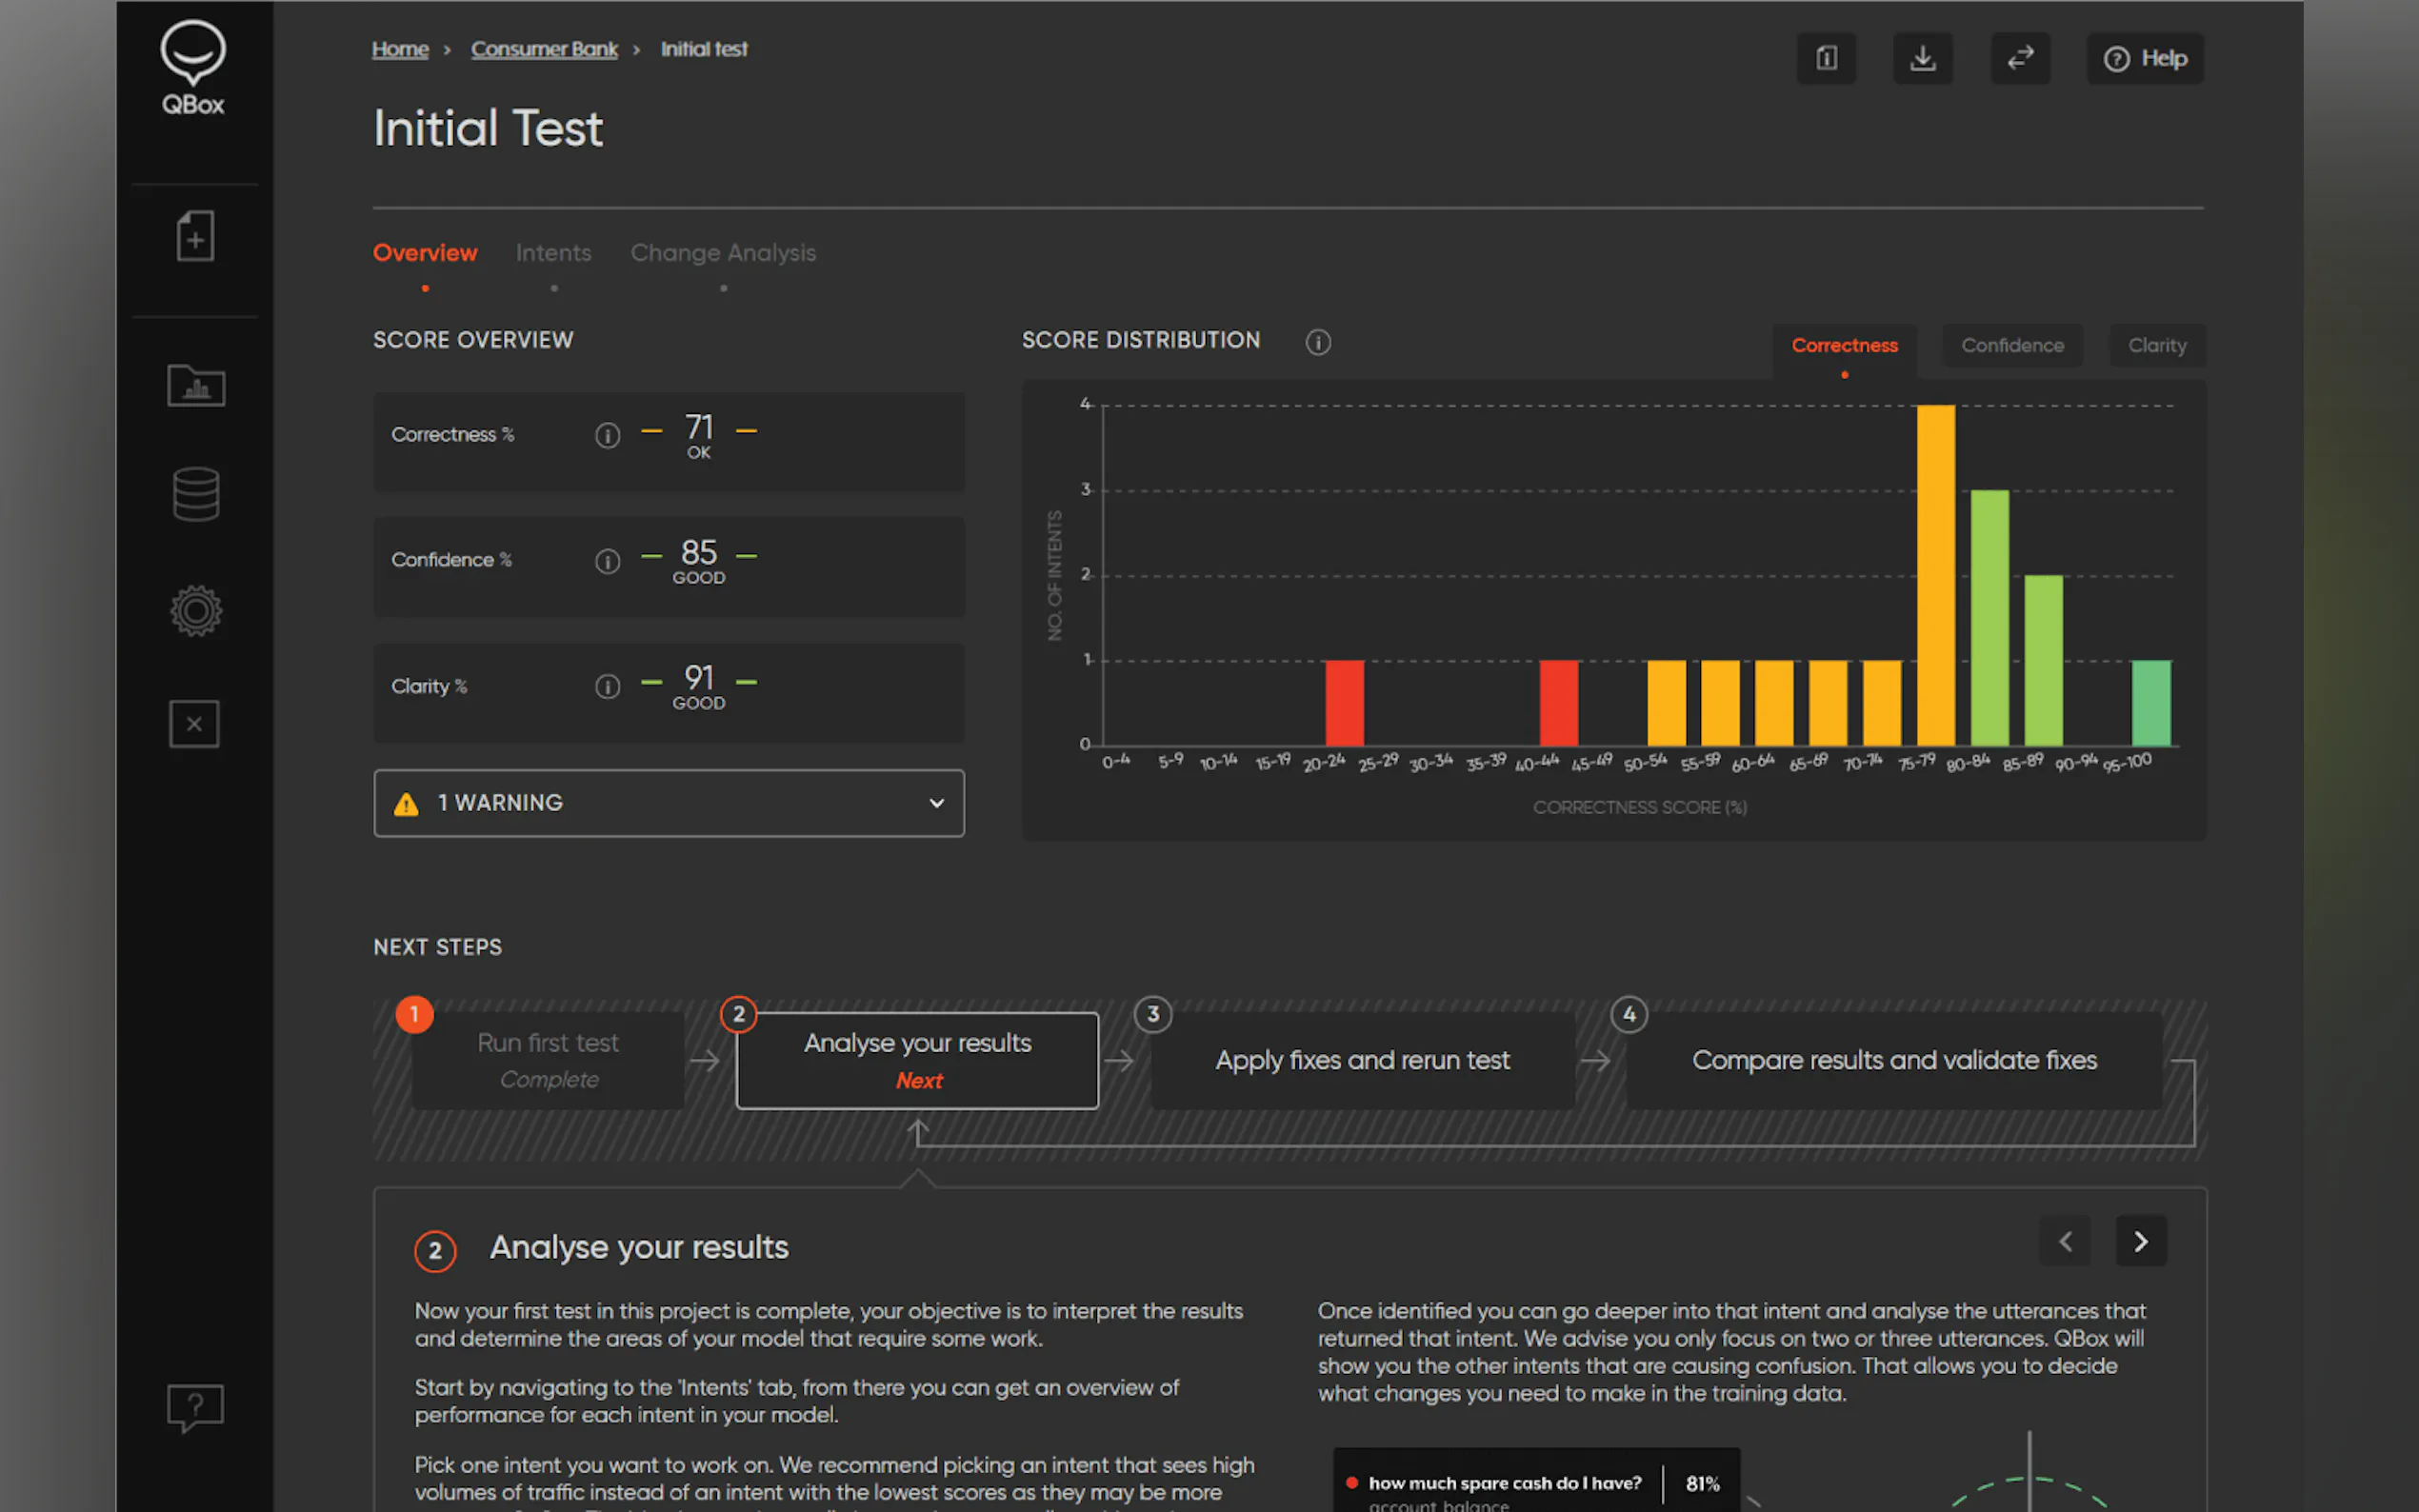The width and height of the screenshot is (2419, 1512).
Task: Click the swap arrows icon in toolbar
Action: 2019,58
